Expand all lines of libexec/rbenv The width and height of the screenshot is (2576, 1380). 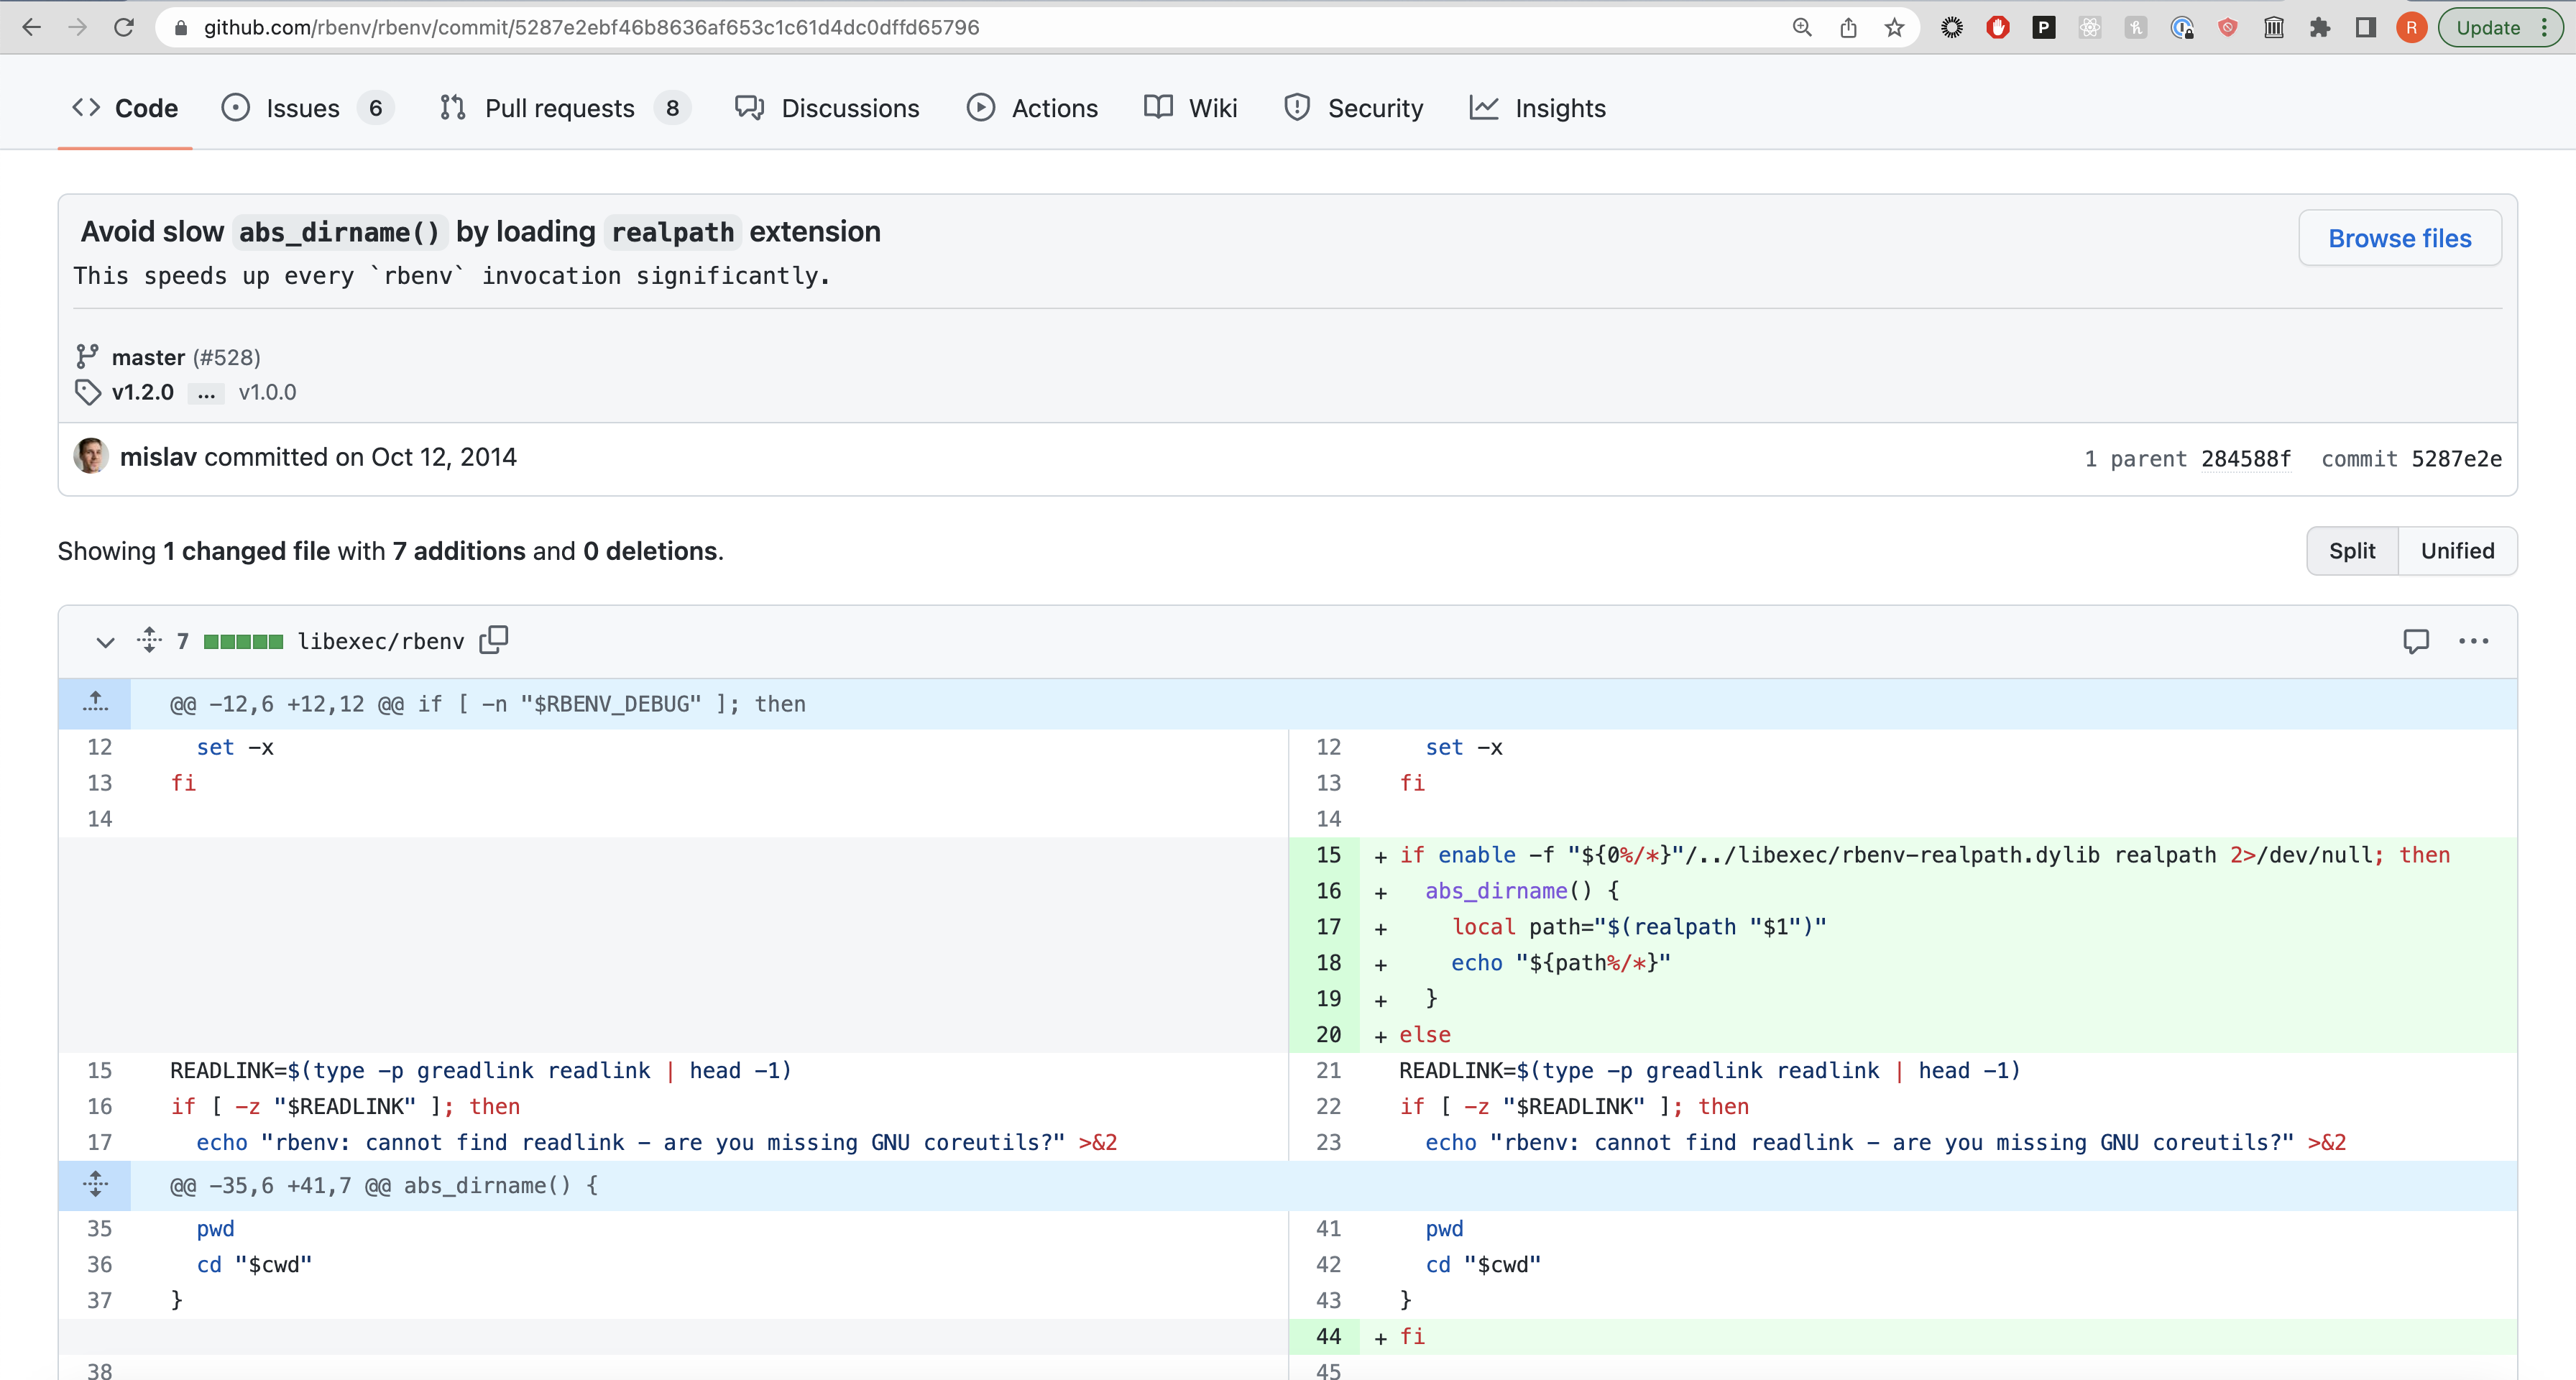pos(150,640)
